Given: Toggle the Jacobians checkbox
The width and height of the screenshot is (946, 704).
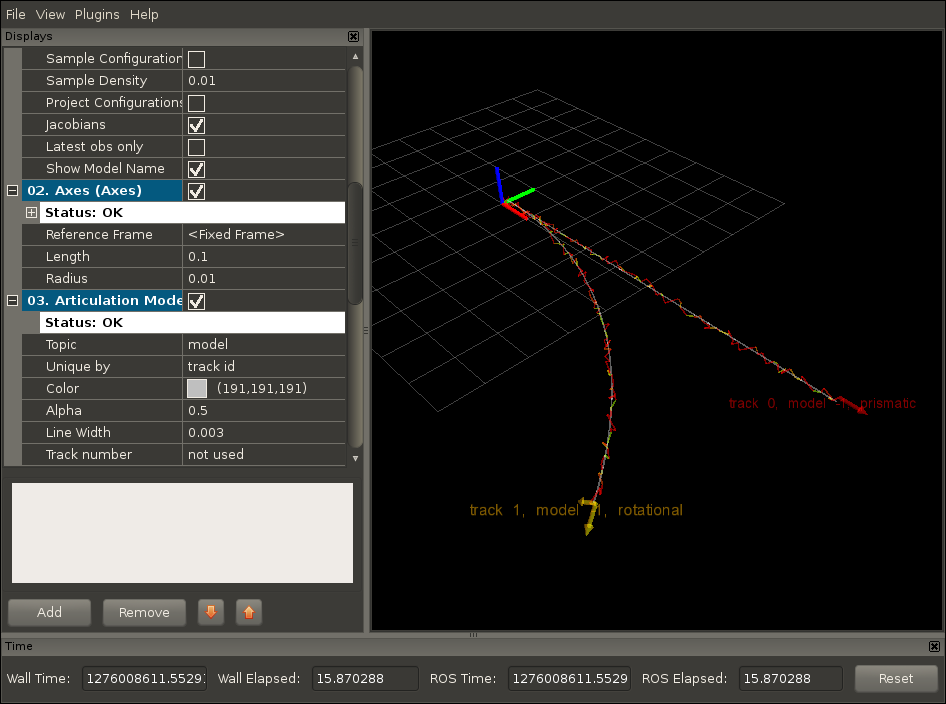Looking at the screenshot, I should [x=197, y=125].
